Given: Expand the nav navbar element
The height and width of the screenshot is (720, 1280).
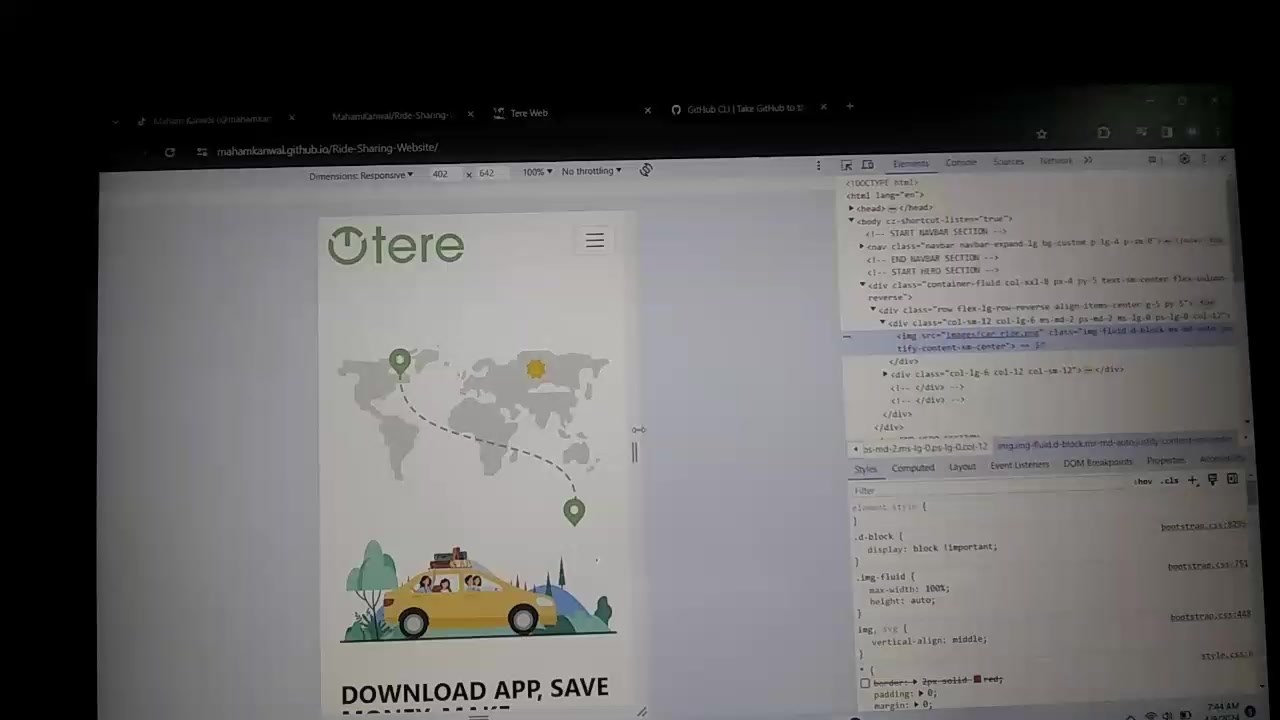Looking at the screenshot, I should point(861,245).
